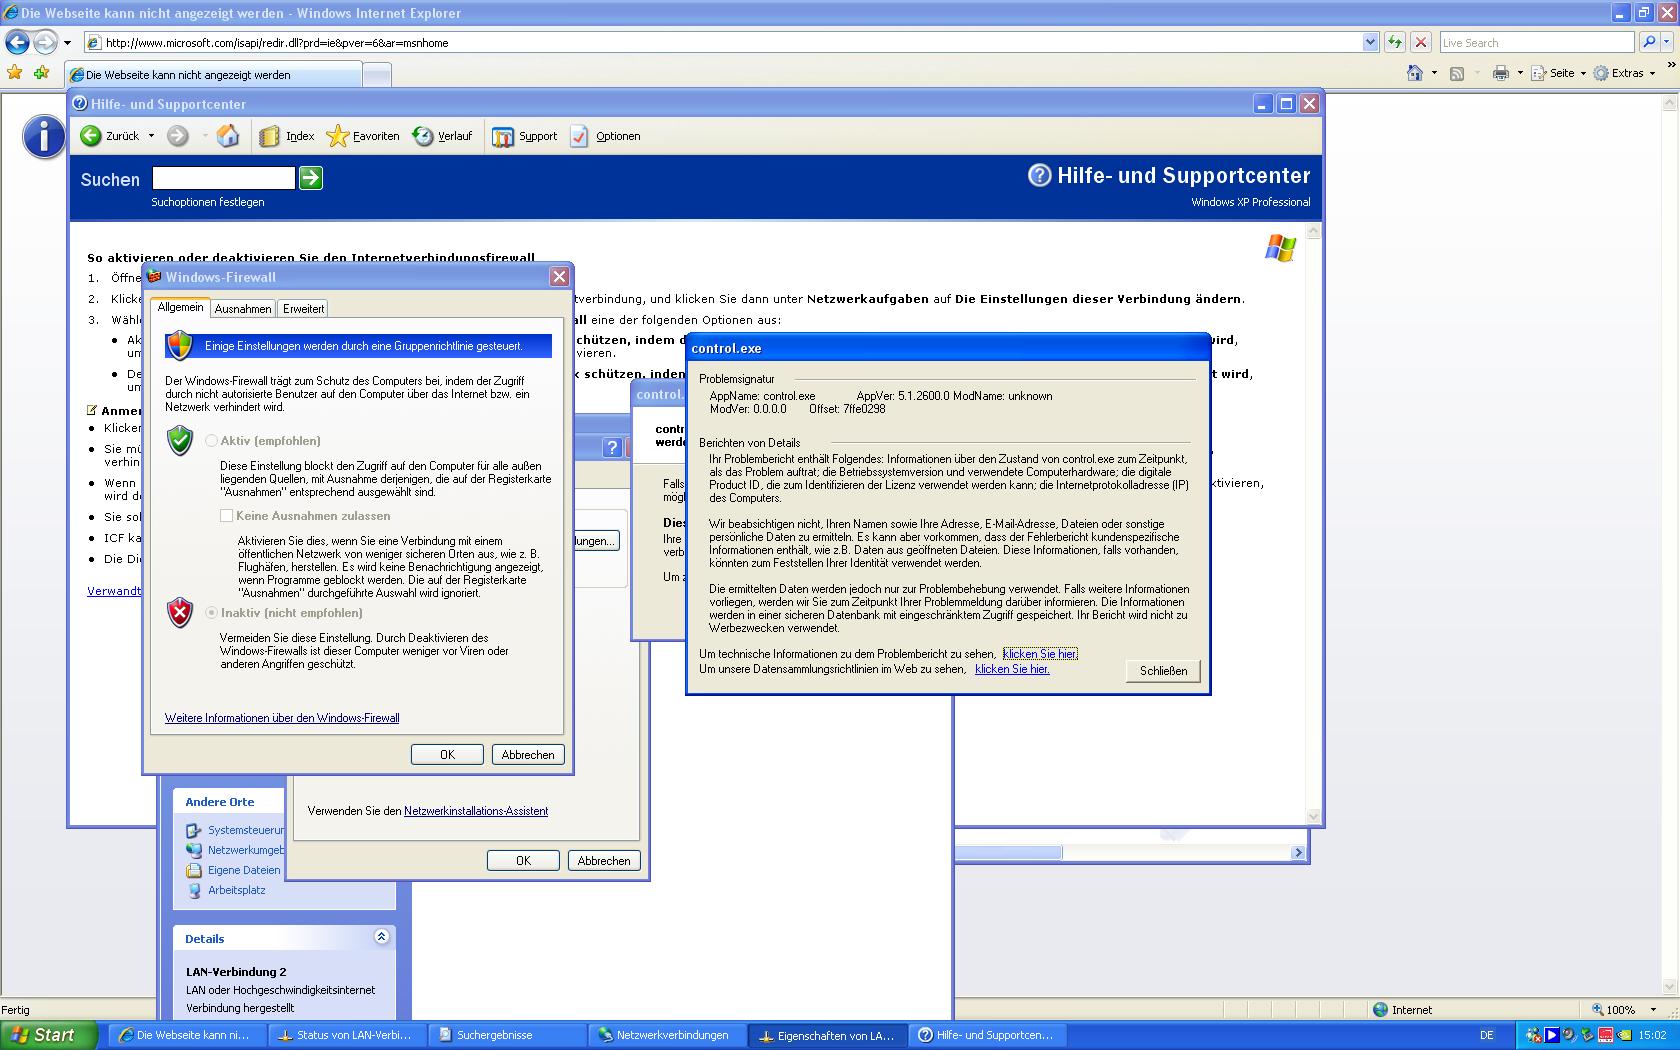Open the Verlauf history icon
The height and width of the screenshot is (1050, 1680).
click(423, 136)
